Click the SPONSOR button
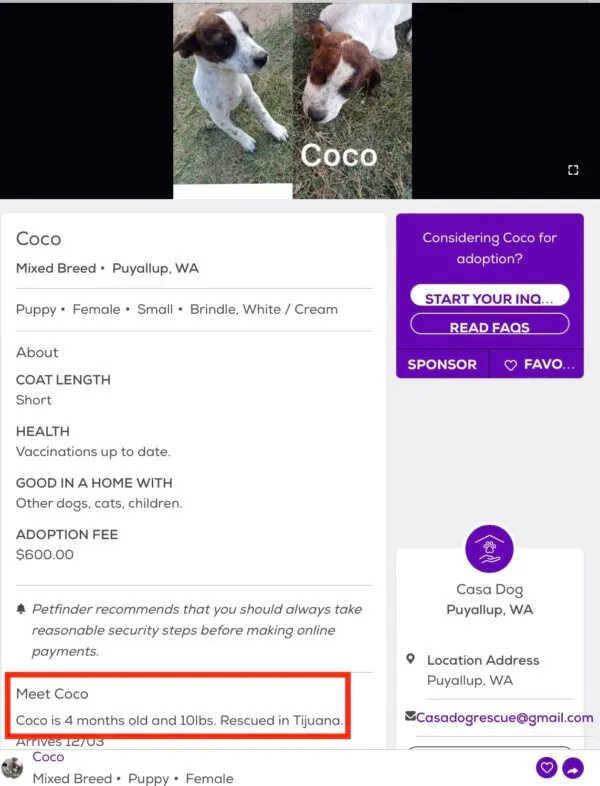 click(x=442, y=364)
